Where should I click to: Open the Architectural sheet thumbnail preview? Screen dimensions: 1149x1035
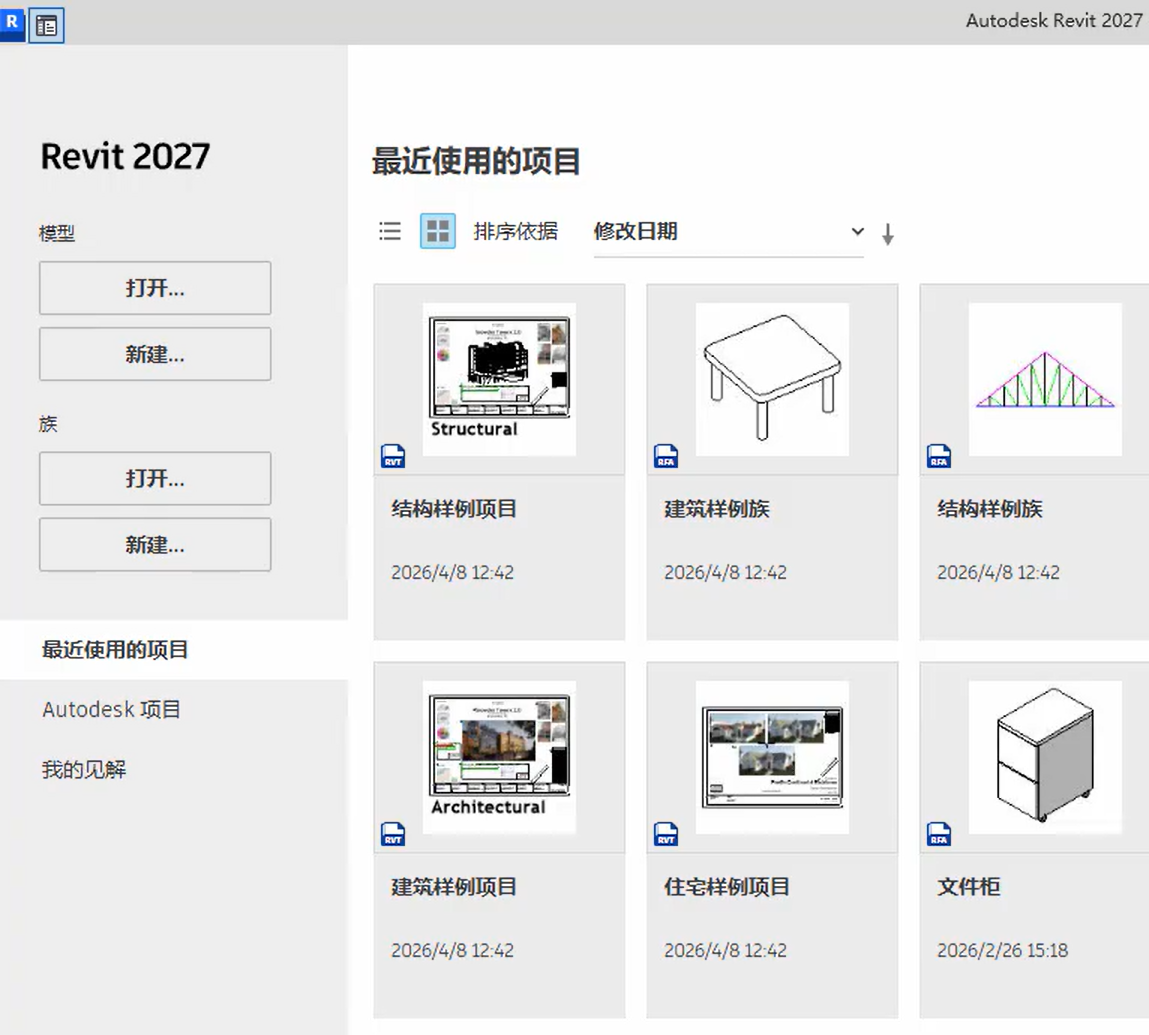tap(499, 757)
